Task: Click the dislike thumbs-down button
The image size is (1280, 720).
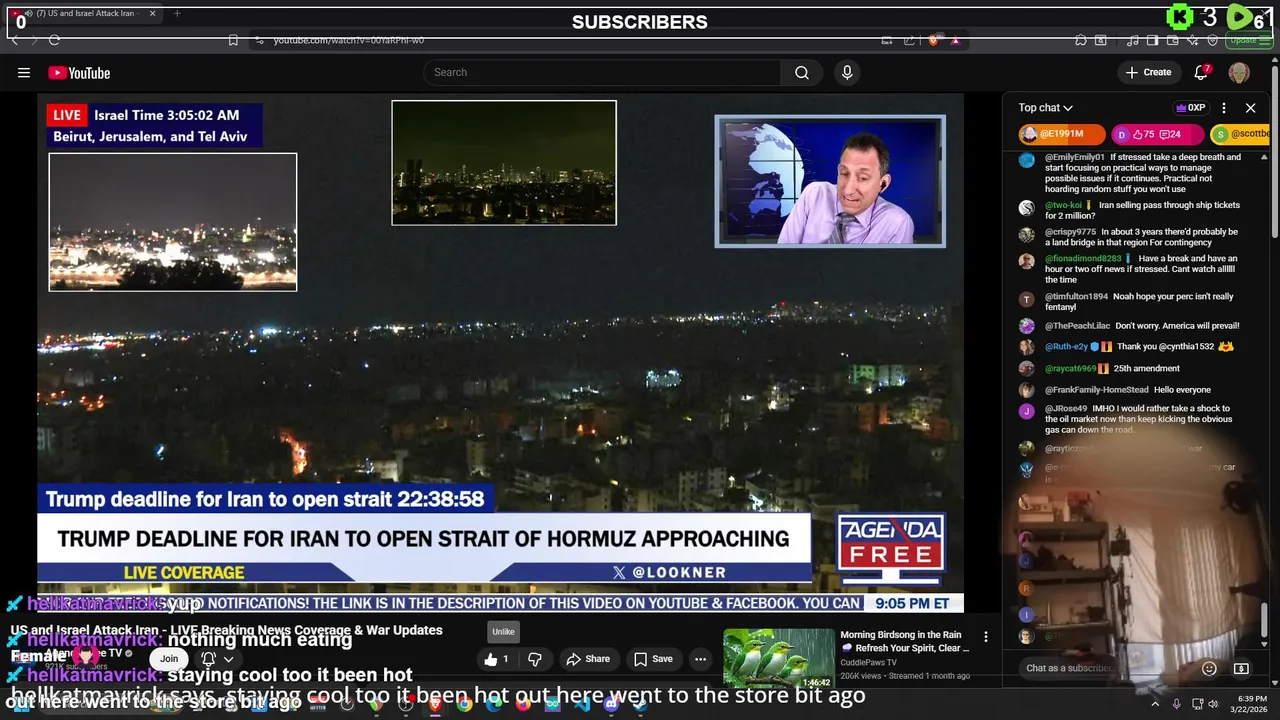Action: point(535,659)
